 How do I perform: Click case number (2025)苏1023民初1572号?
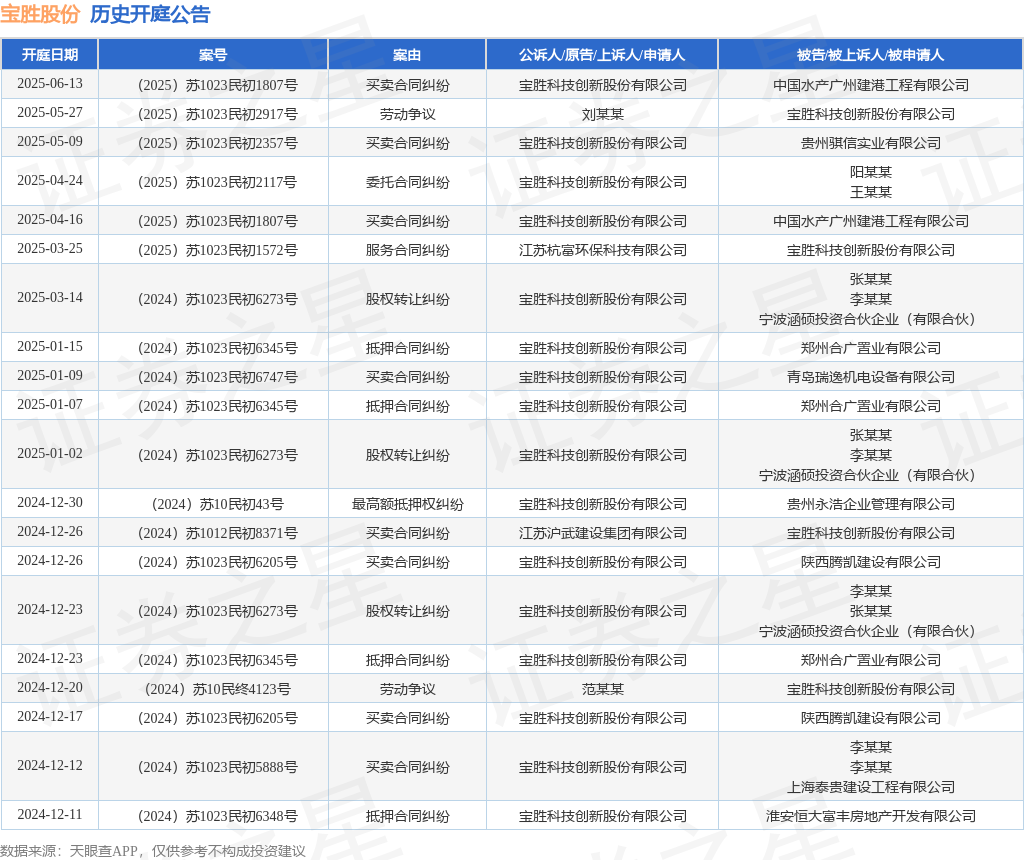[x=217, y=250]
